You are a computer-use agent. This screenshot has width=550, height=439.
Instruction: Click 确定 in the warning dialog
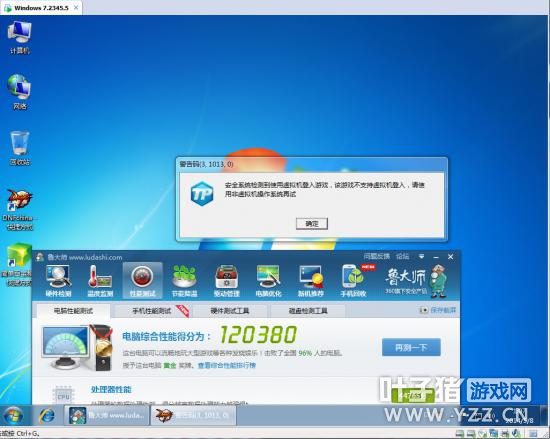(312, 223)
